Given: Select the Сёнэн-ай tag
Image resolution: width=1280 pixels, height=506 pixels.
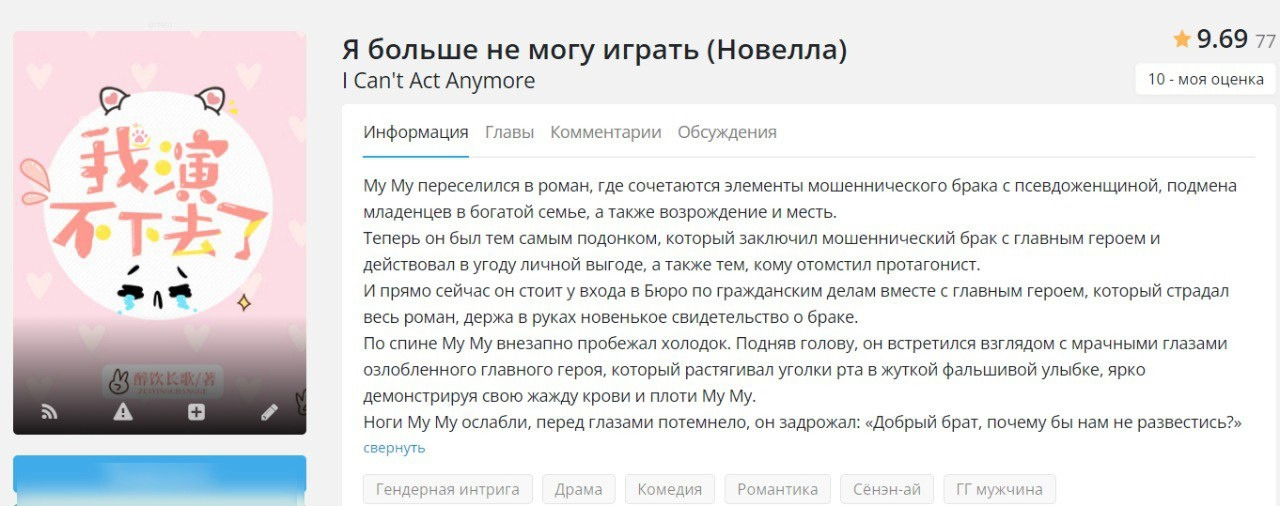Looking at the screenshot, I should [x=886, y=489].
